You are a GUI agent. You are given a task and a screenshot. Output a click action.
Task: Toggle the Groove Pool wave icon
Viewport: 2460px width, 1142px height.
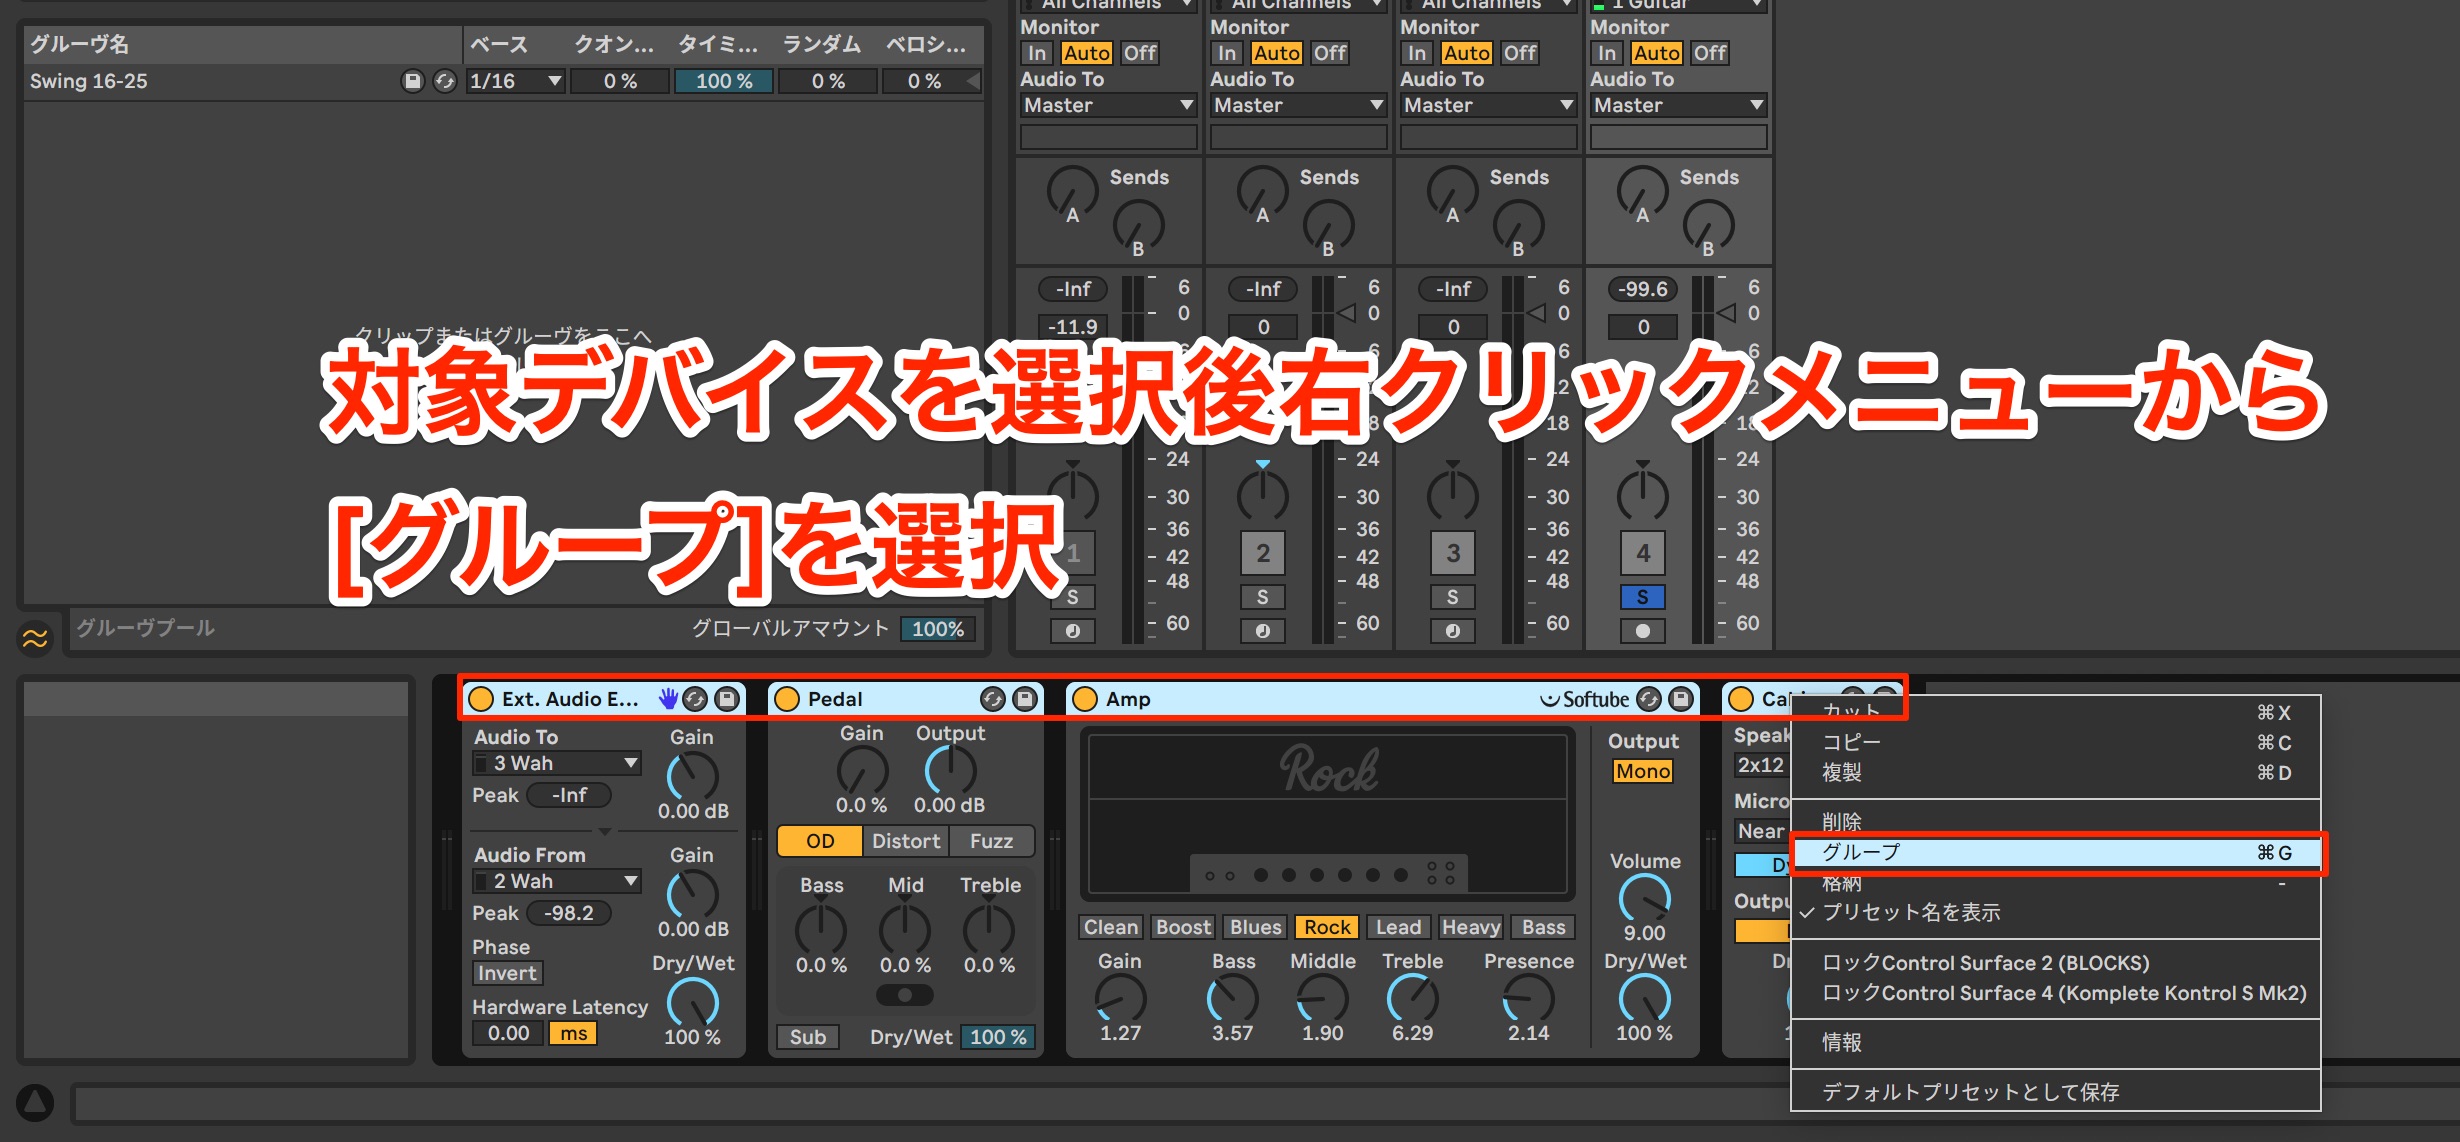(x=35, y=637)
